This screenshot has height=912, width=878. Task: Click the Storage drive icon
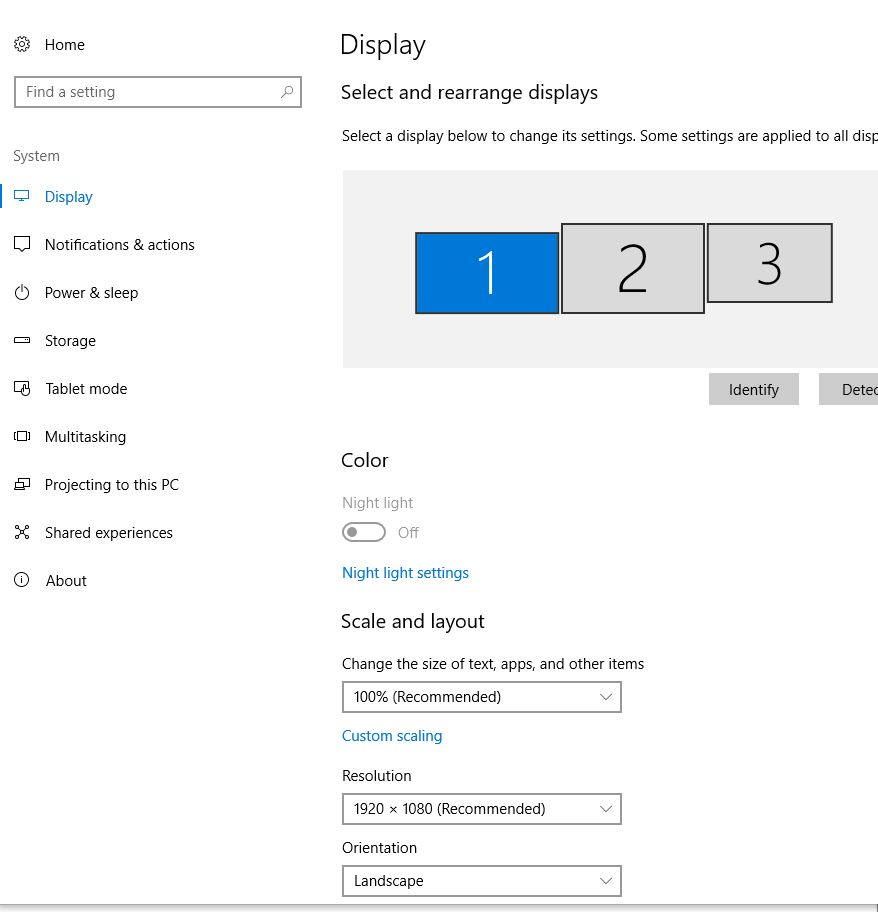coord(22,340)
